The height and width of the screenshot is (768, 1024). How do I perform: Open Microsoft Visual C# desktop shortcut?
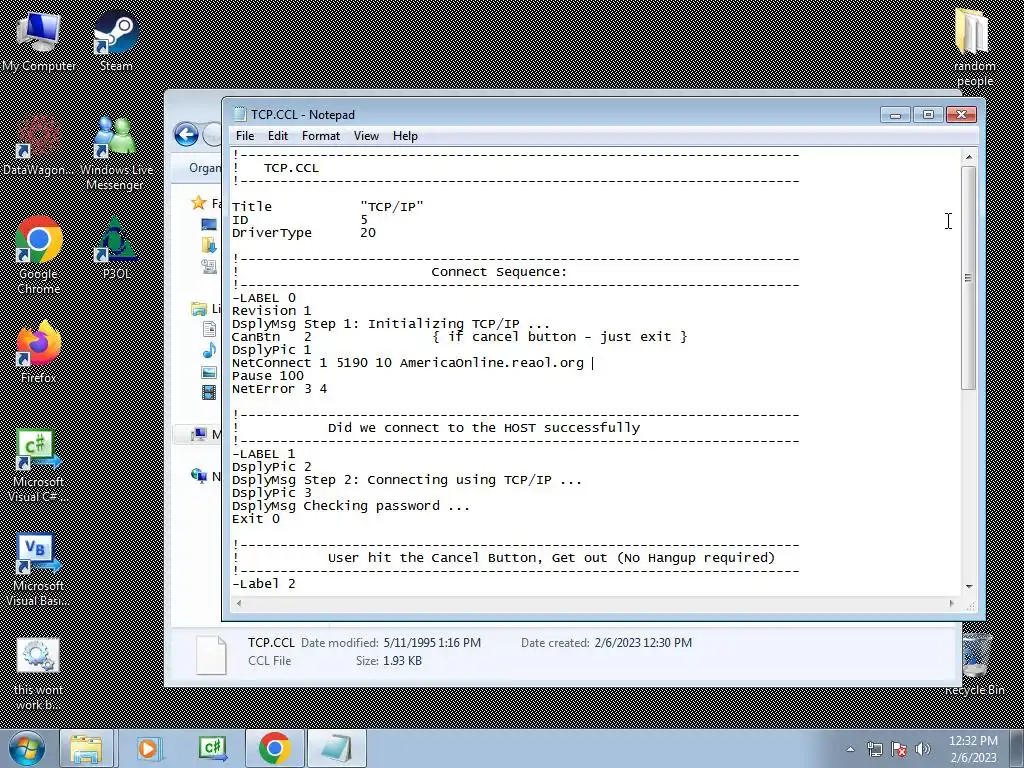coord(38,466)
